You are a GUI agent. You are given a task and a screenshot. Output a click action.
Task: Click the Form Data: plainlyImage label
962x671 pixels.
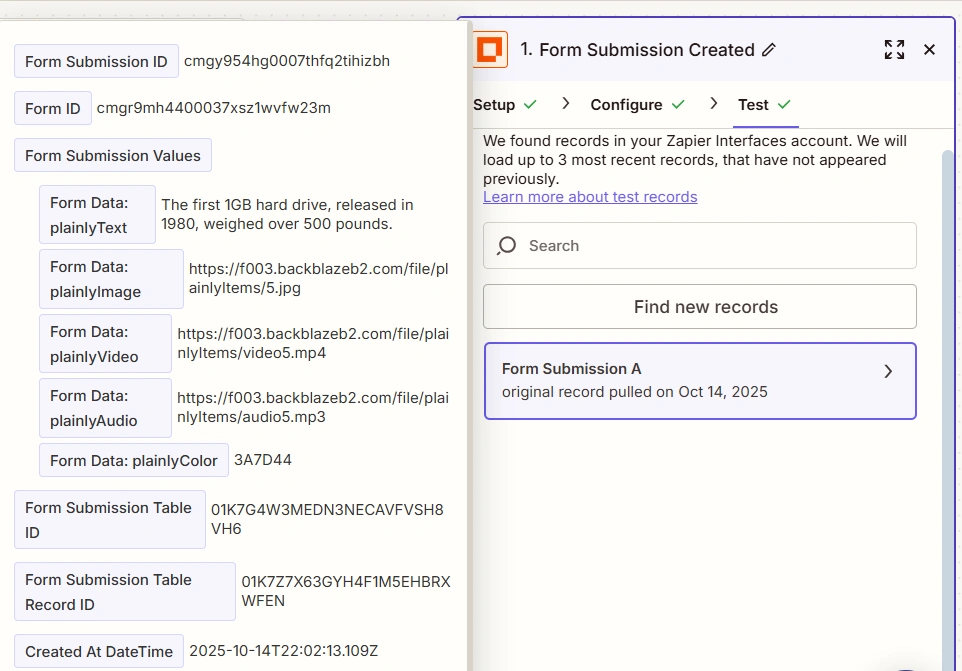[x=112, y=279]
